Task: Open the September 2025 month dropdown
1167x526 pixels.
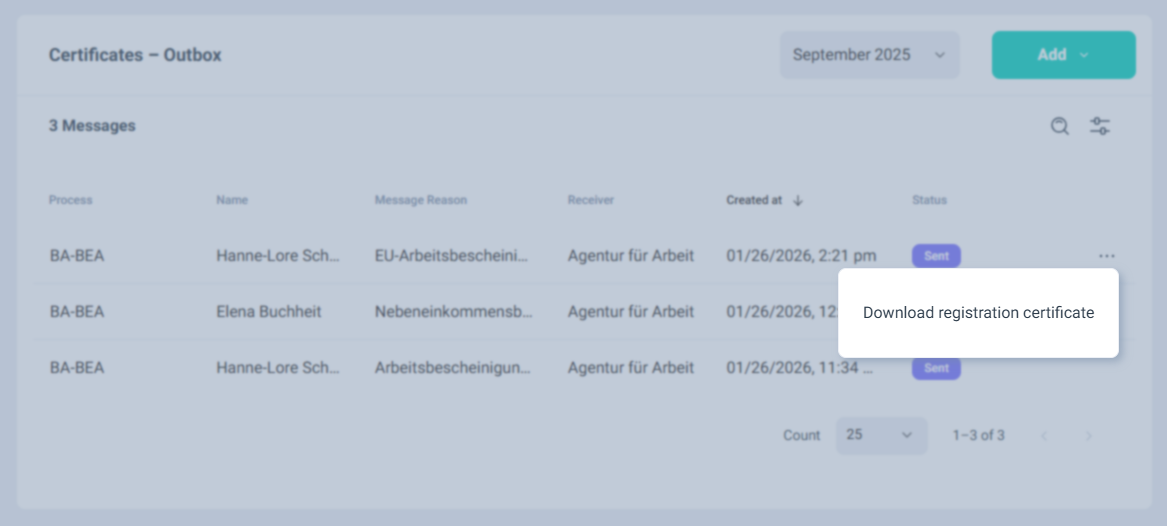Action: [869, 55]
